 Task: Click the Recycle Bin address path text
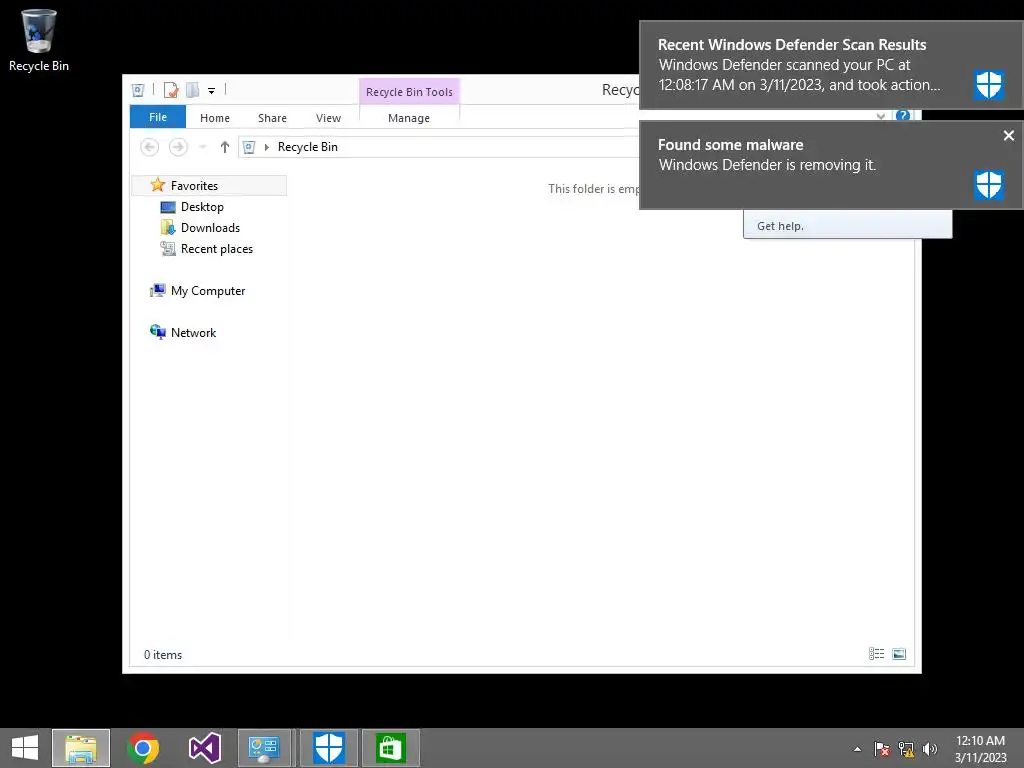coord(308,147)
